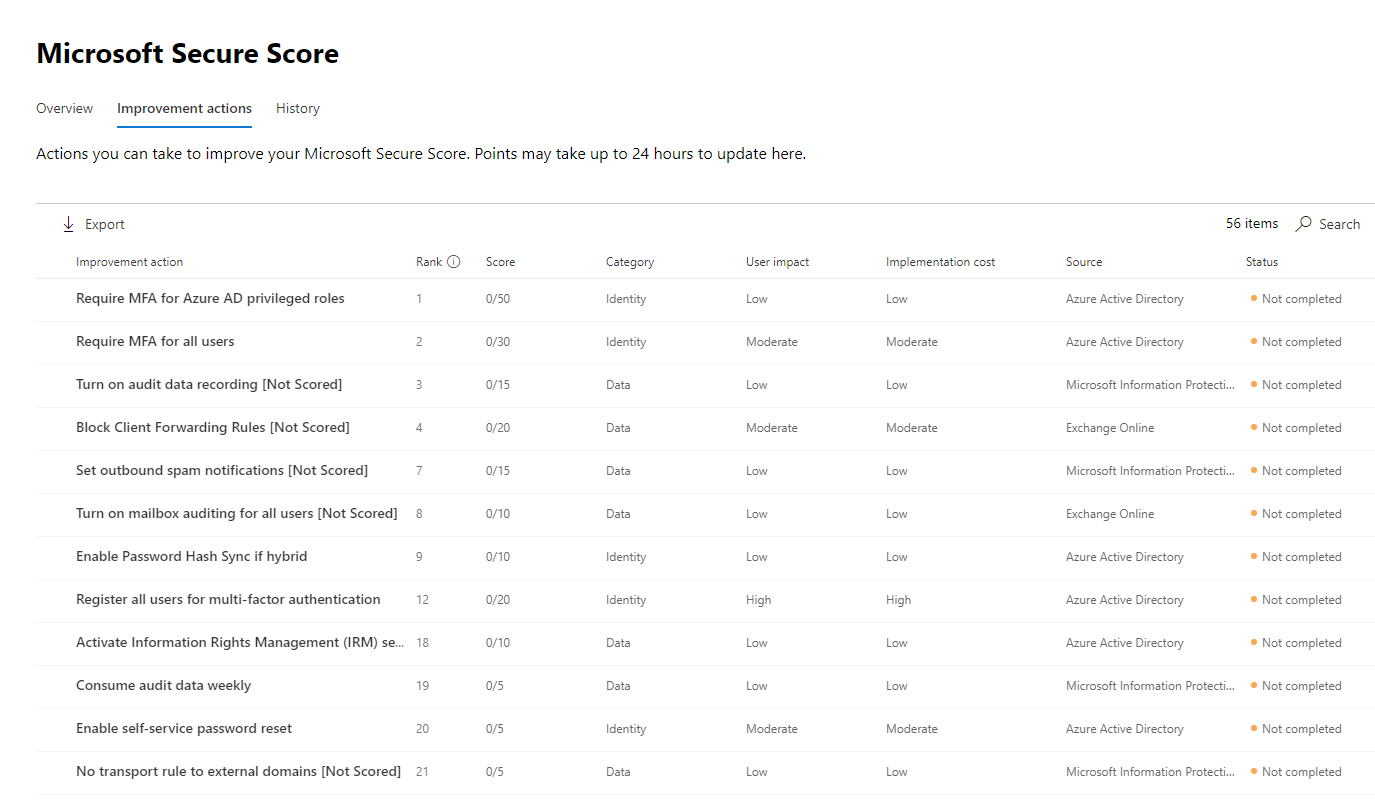Click Moderate user impact in MFA all users row
Image resolution: width=1375 pixels, height=807 pixels.
click(772, 342)
